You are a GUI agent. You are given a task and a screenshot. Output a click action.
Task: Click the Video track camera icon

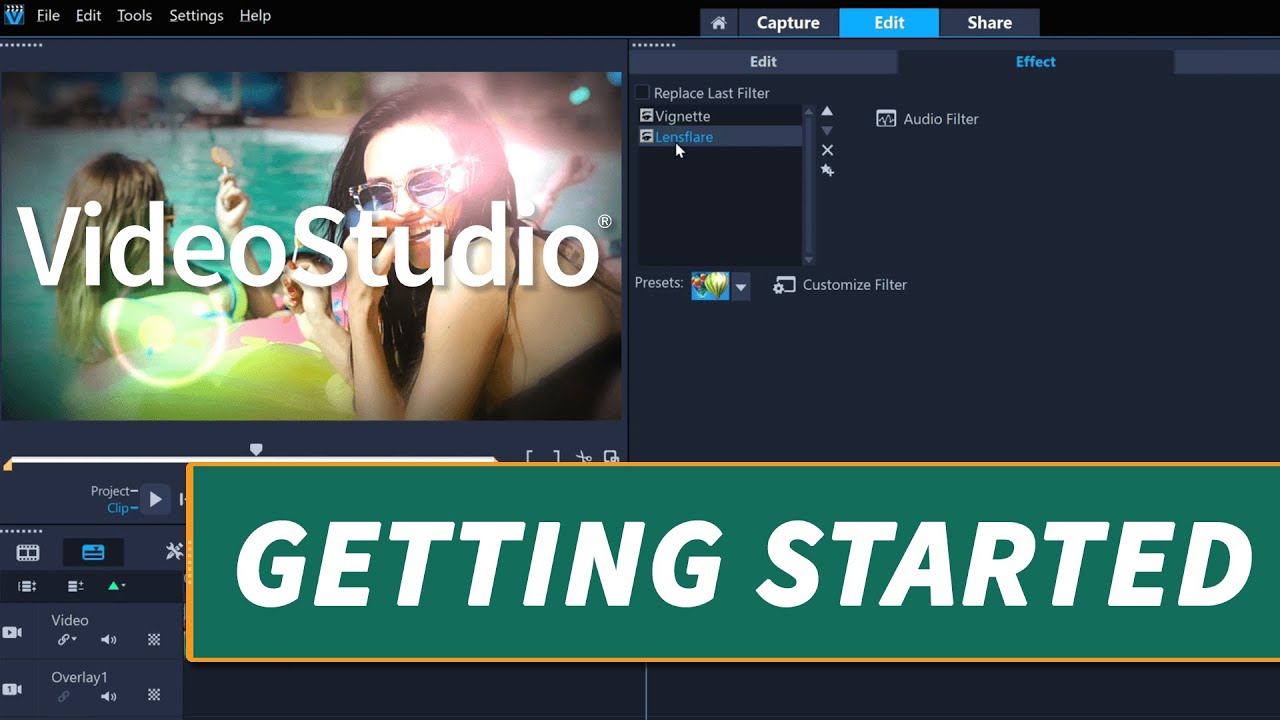coord(12,633)
